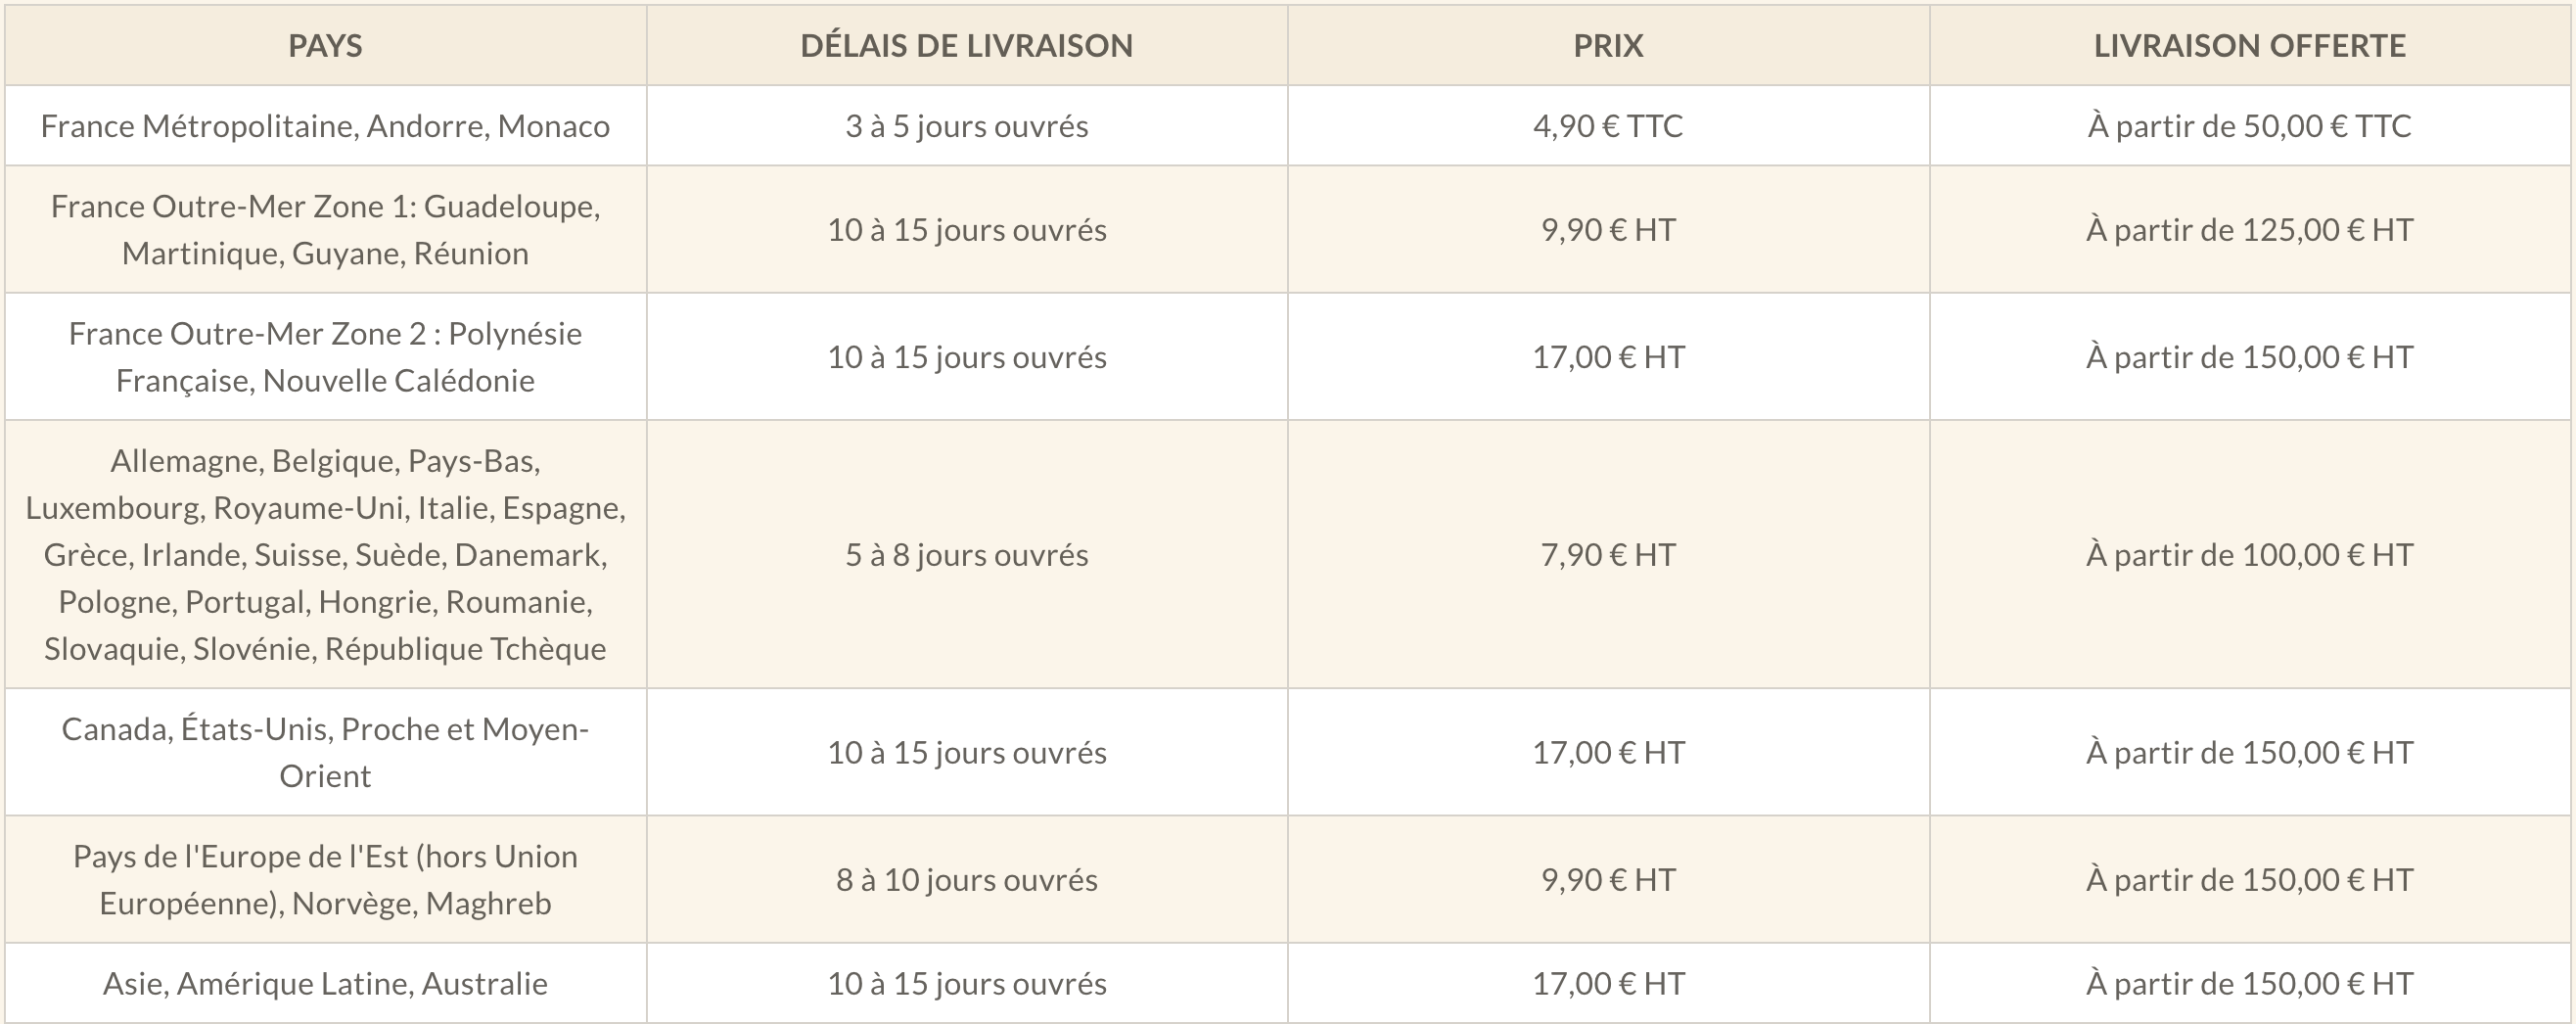
Task: Select the Allemagne, Belgique, Pays-Bas countries cell
Action: [325, 554]
